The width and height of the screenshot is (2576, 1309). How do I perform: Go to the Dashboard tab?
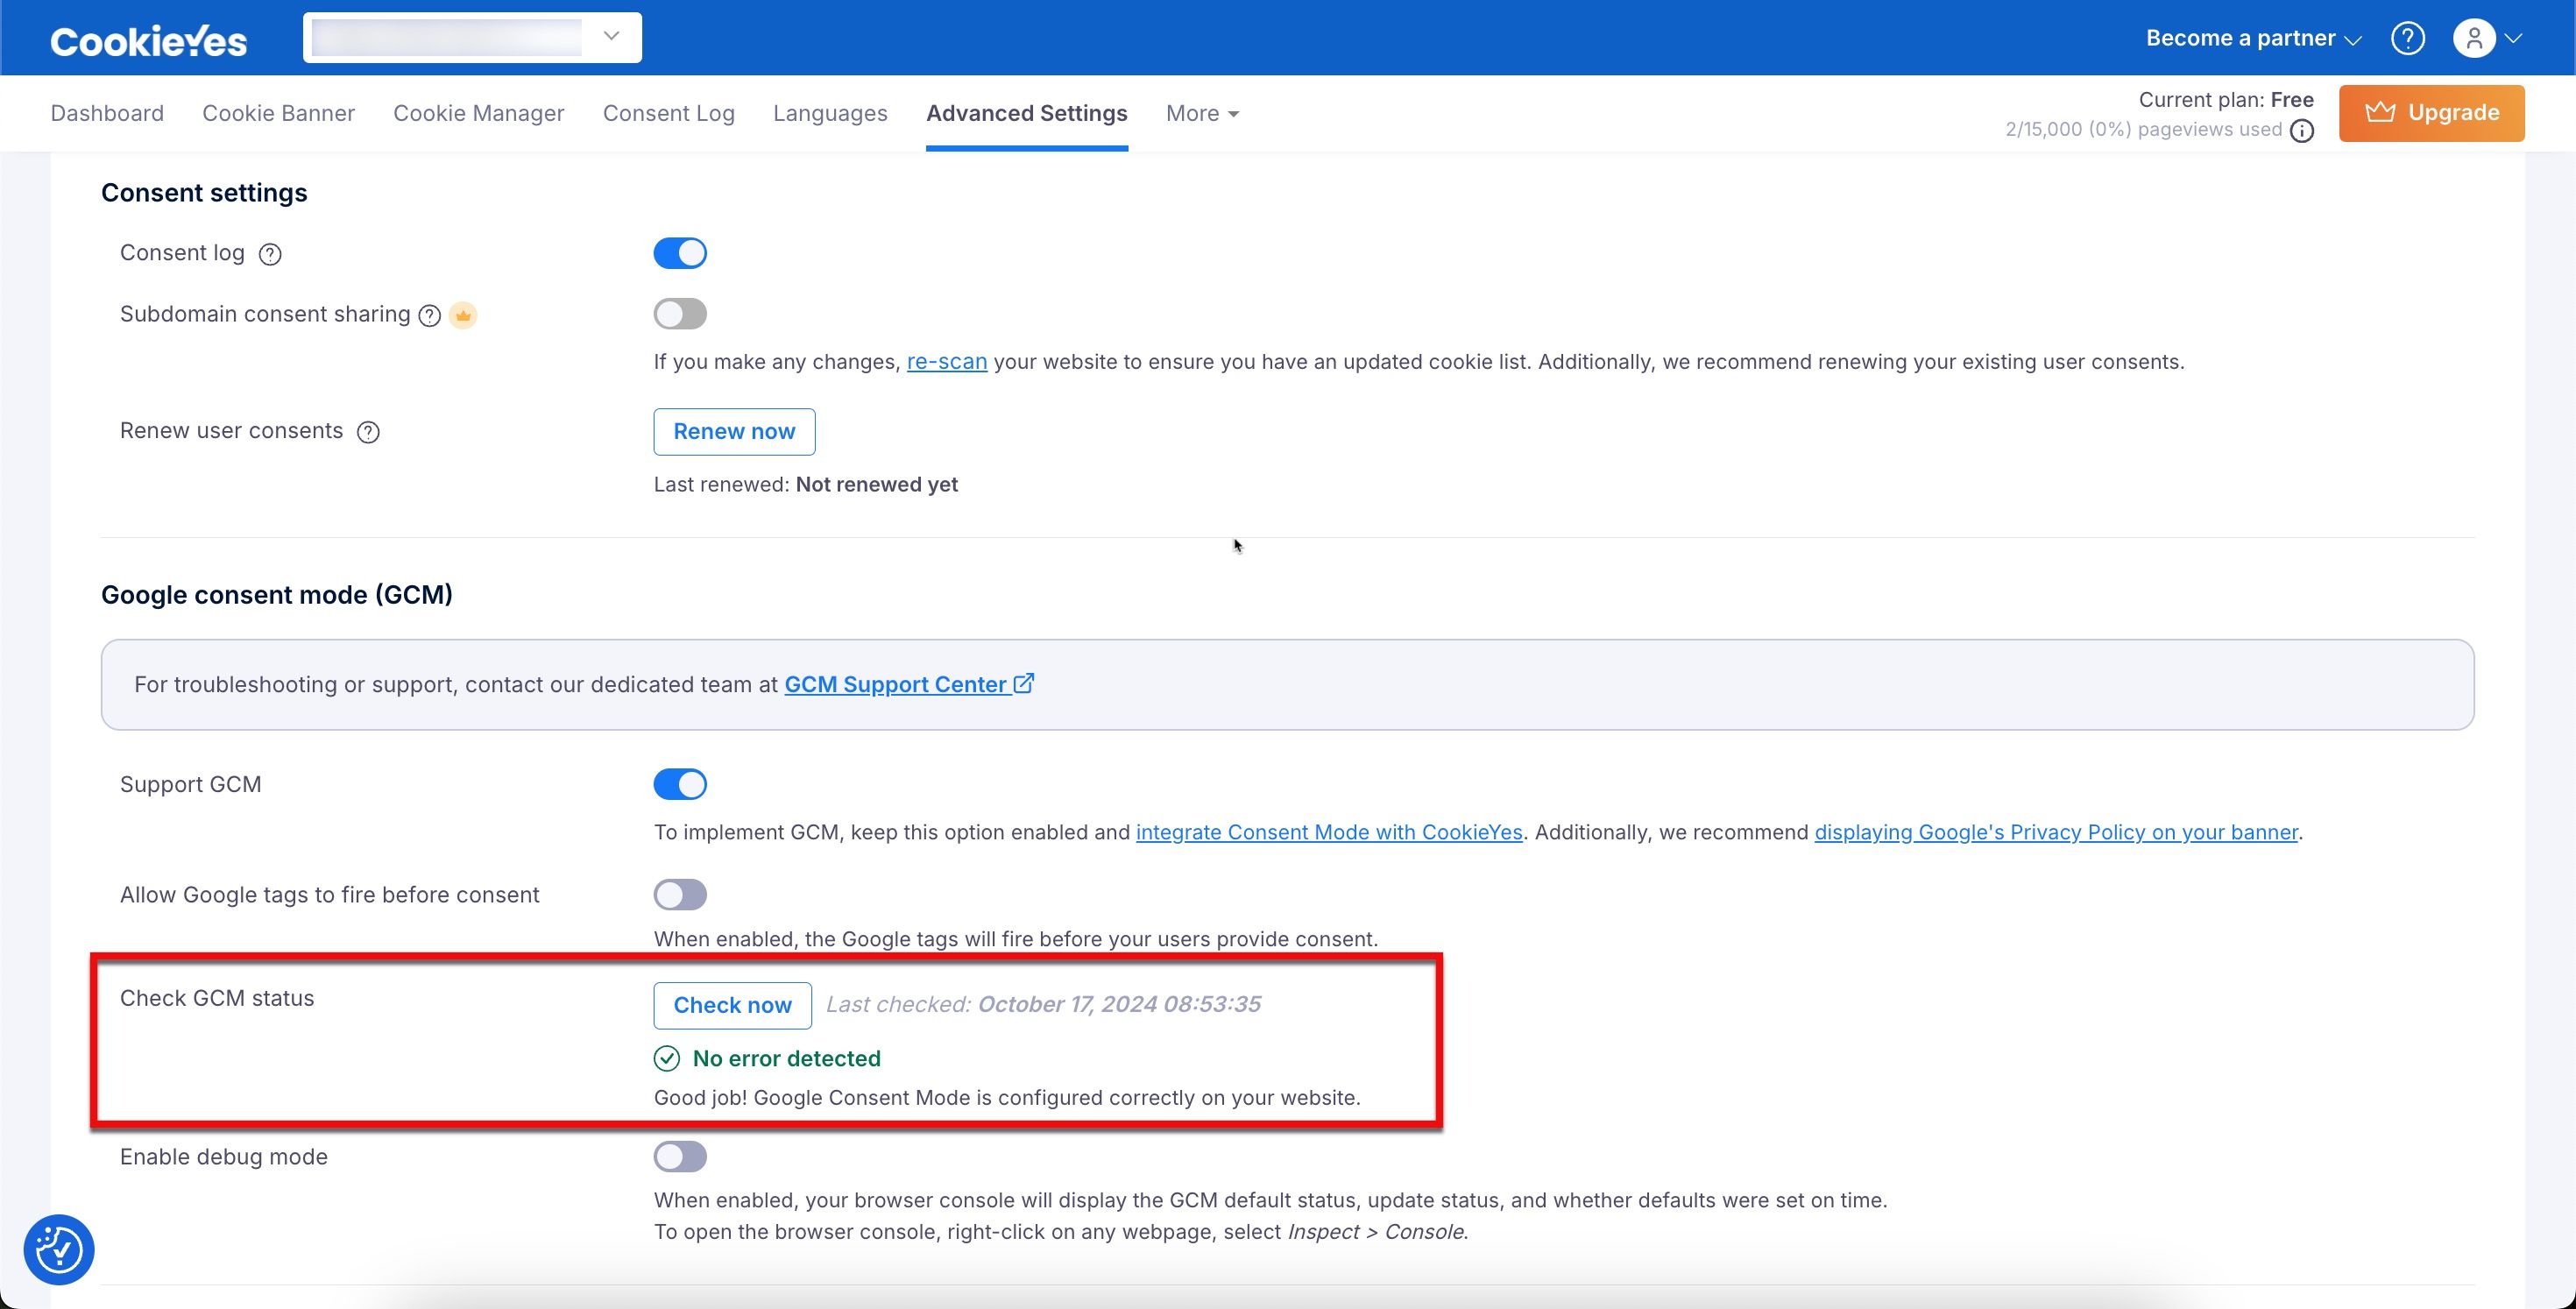(107, 113)
